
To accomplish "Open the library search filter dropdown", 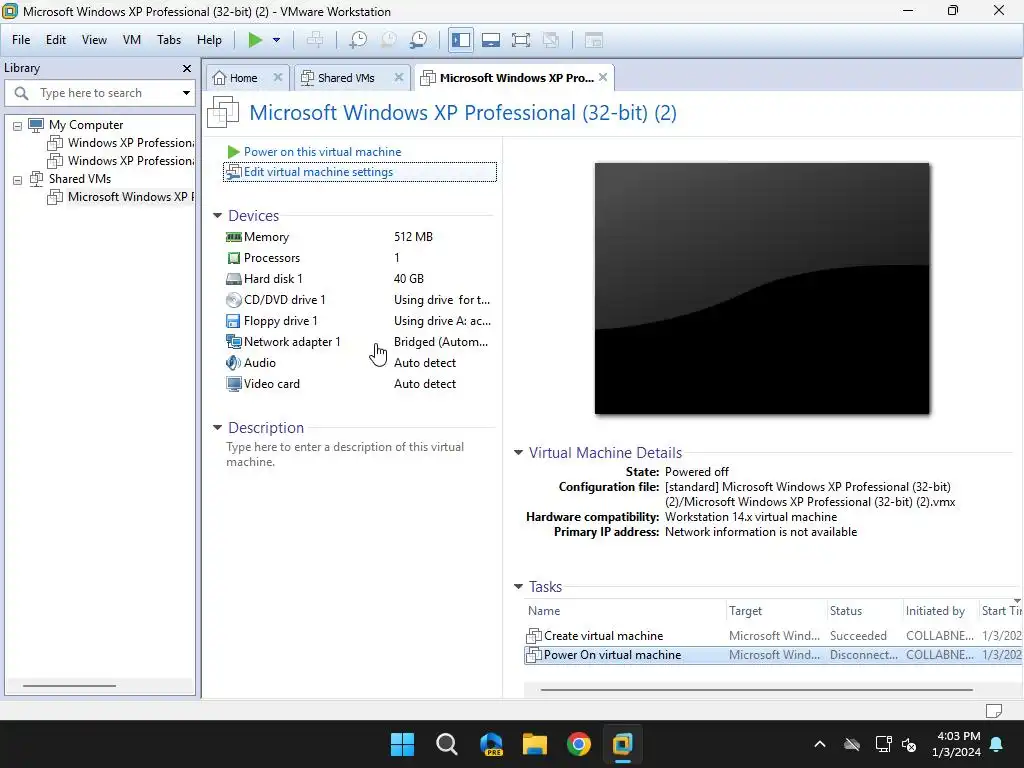I will (x=186, y=93).
